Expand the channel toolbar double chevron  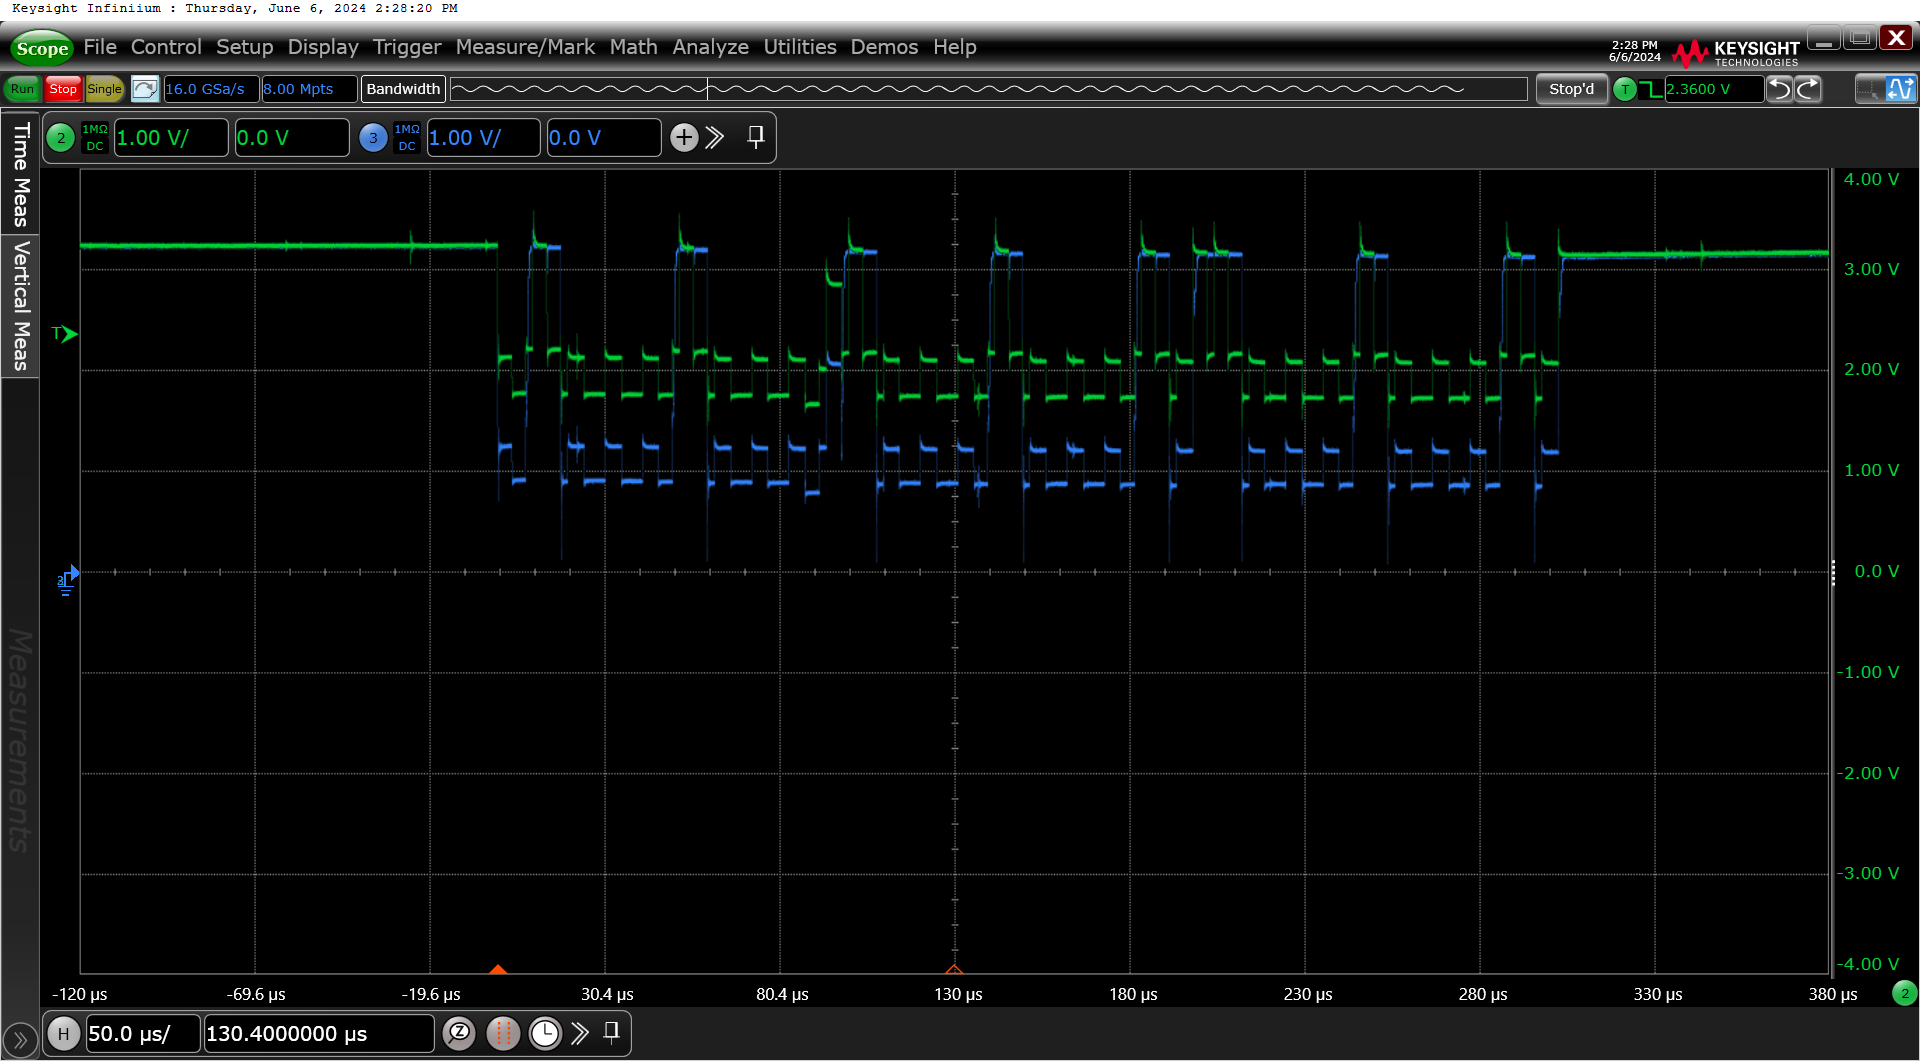tap(714, 138)
